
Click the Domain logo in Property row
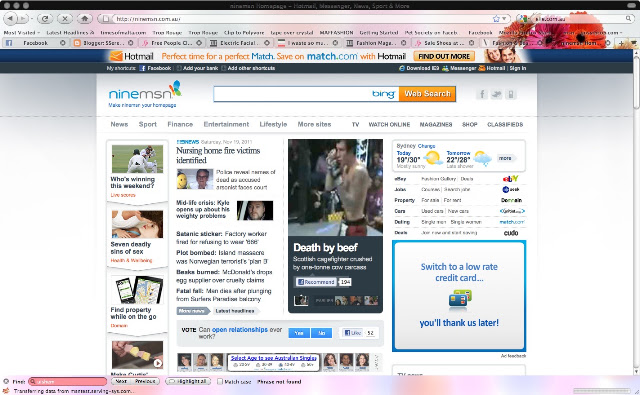511,200
